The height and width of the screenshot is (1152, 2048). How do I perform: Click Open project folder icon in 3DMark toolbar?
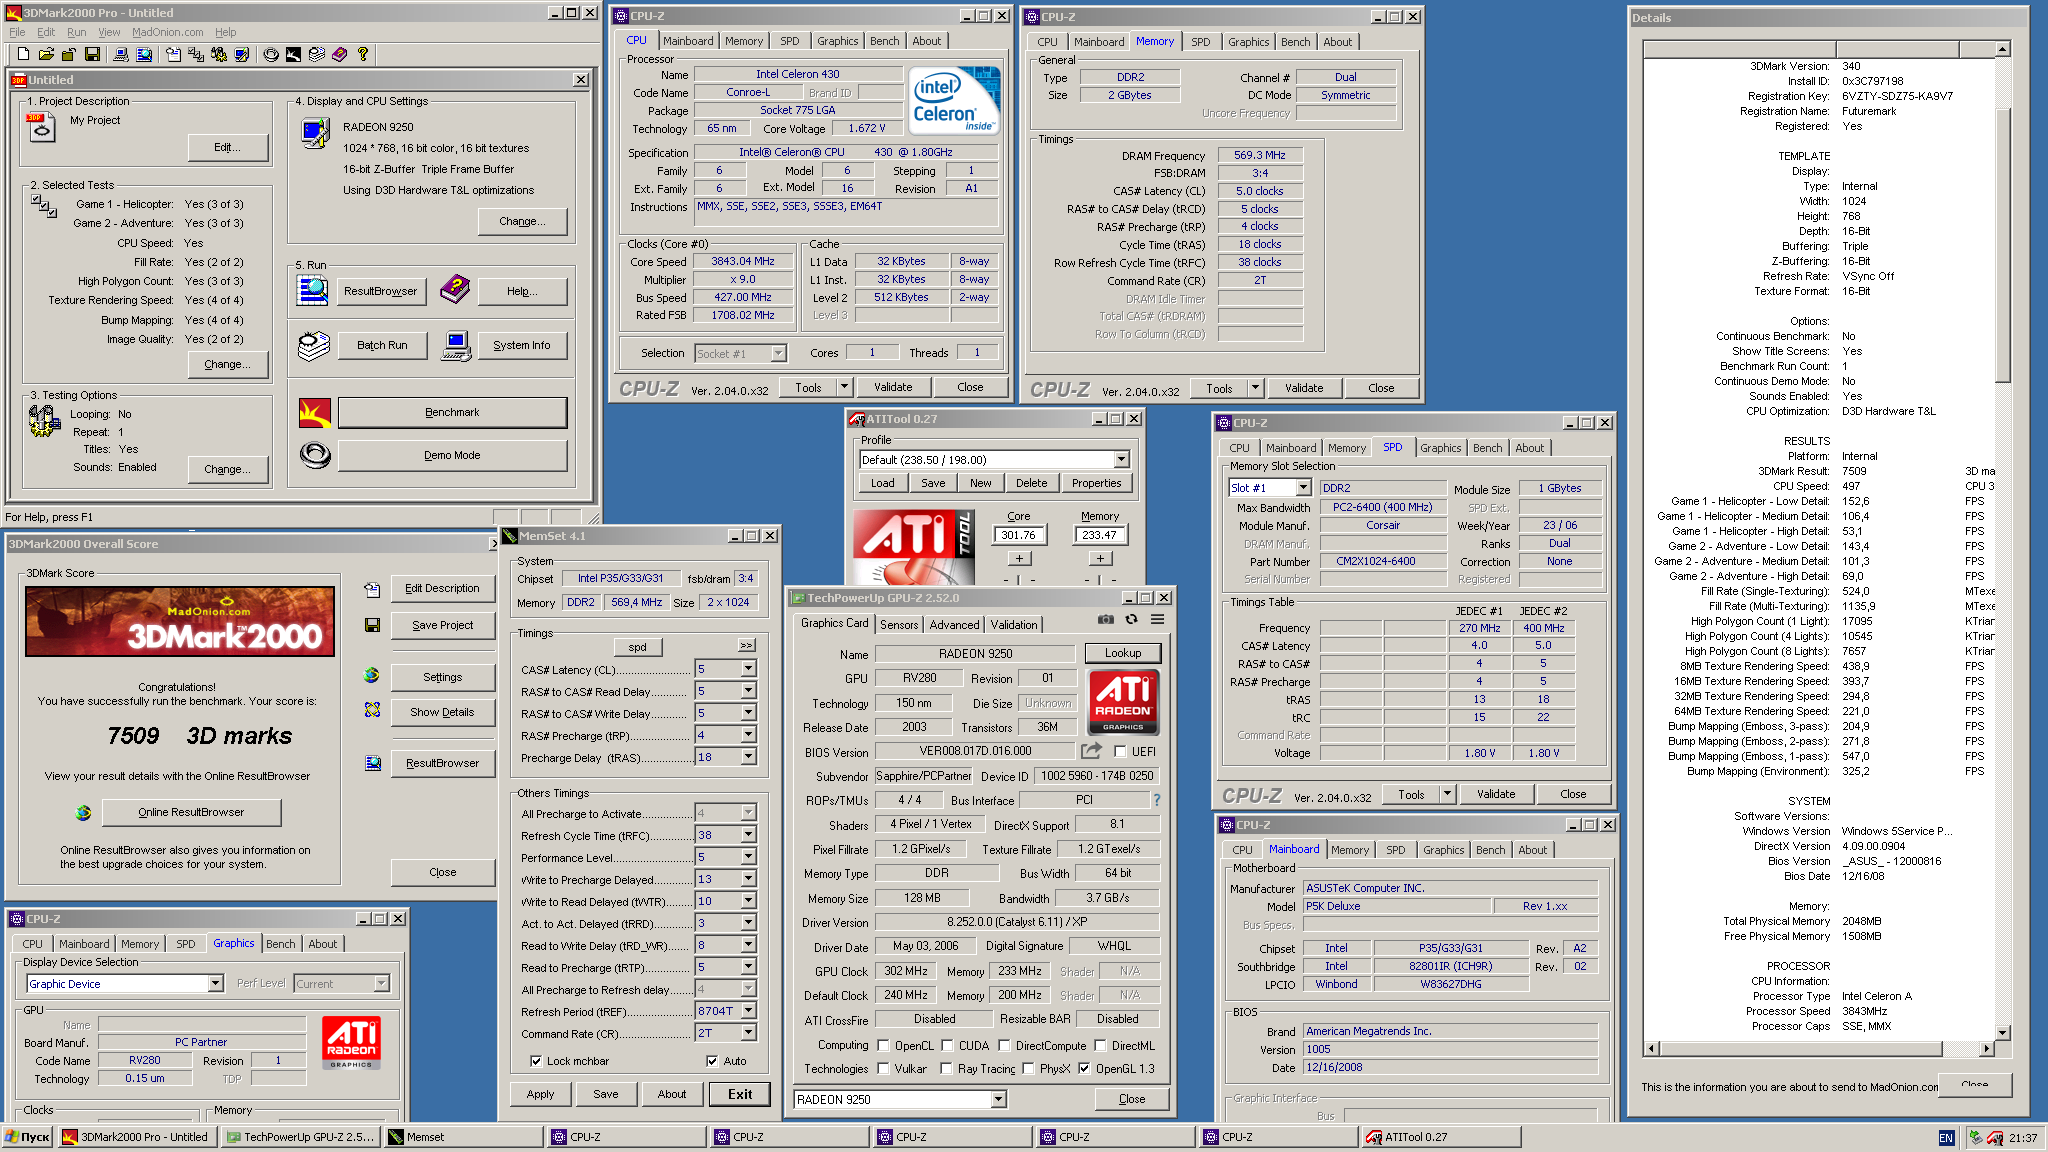coord(45,54)
